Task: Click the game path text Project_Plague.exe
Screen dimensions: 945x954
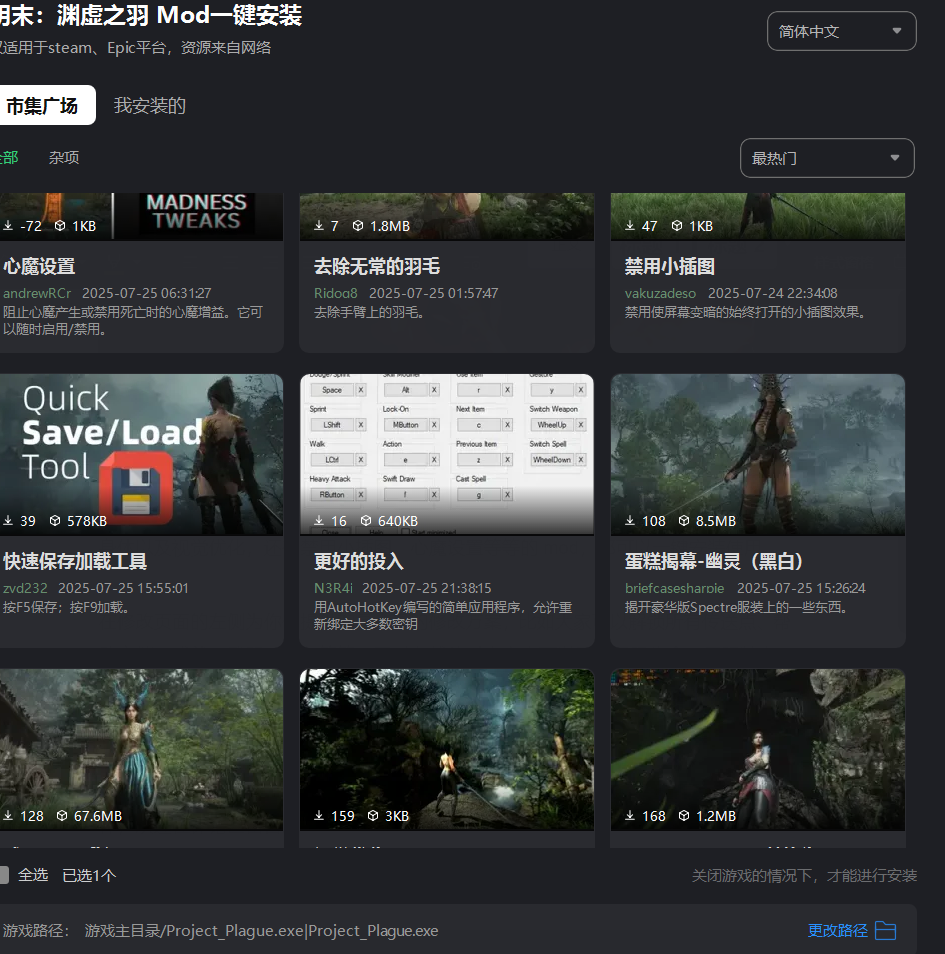Action: tap(261, 931)
